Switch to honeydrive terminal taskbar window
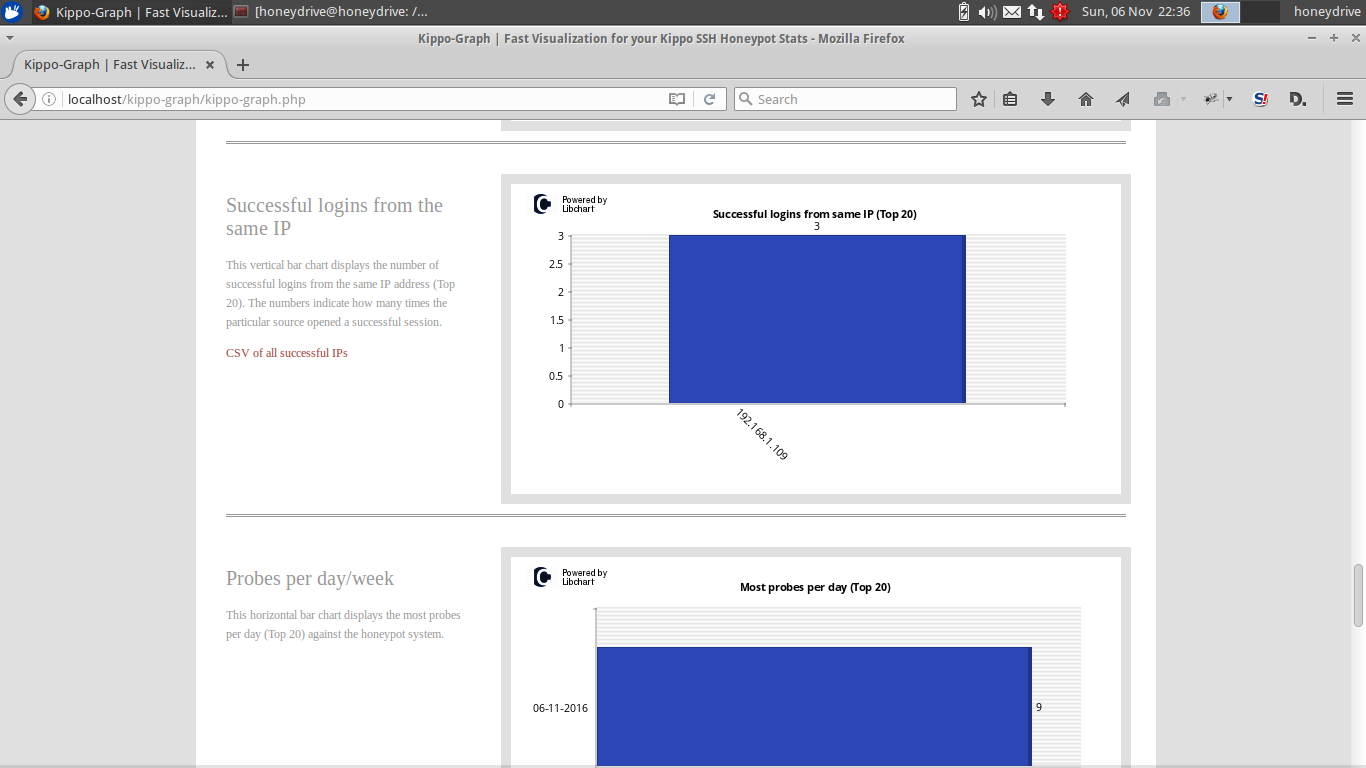The height and width of the screenshot is (768, 1366). 332,12
